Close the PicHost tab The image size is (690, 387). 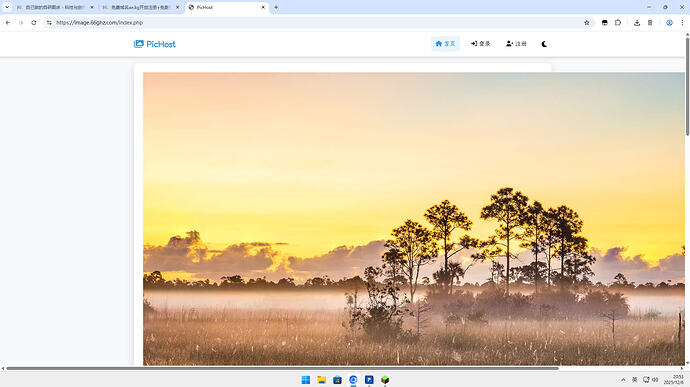263,7
